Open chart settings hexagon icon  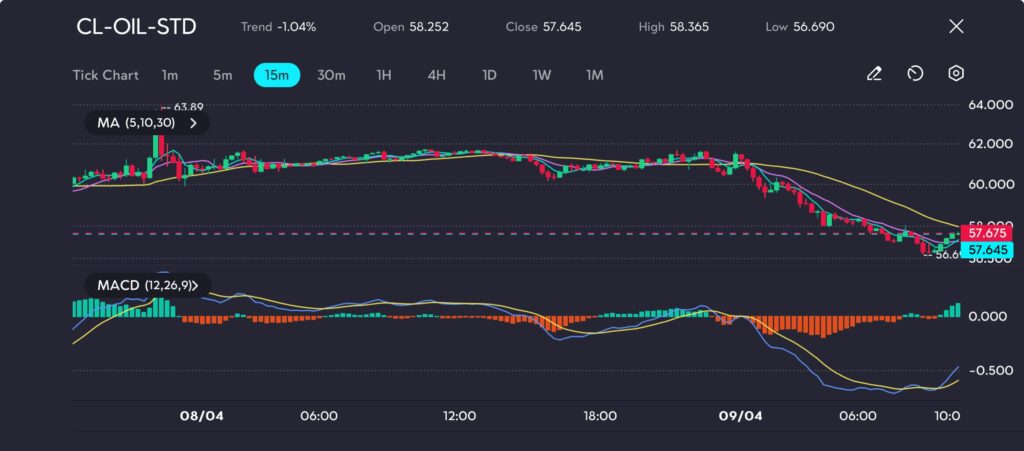click(956, 74)
